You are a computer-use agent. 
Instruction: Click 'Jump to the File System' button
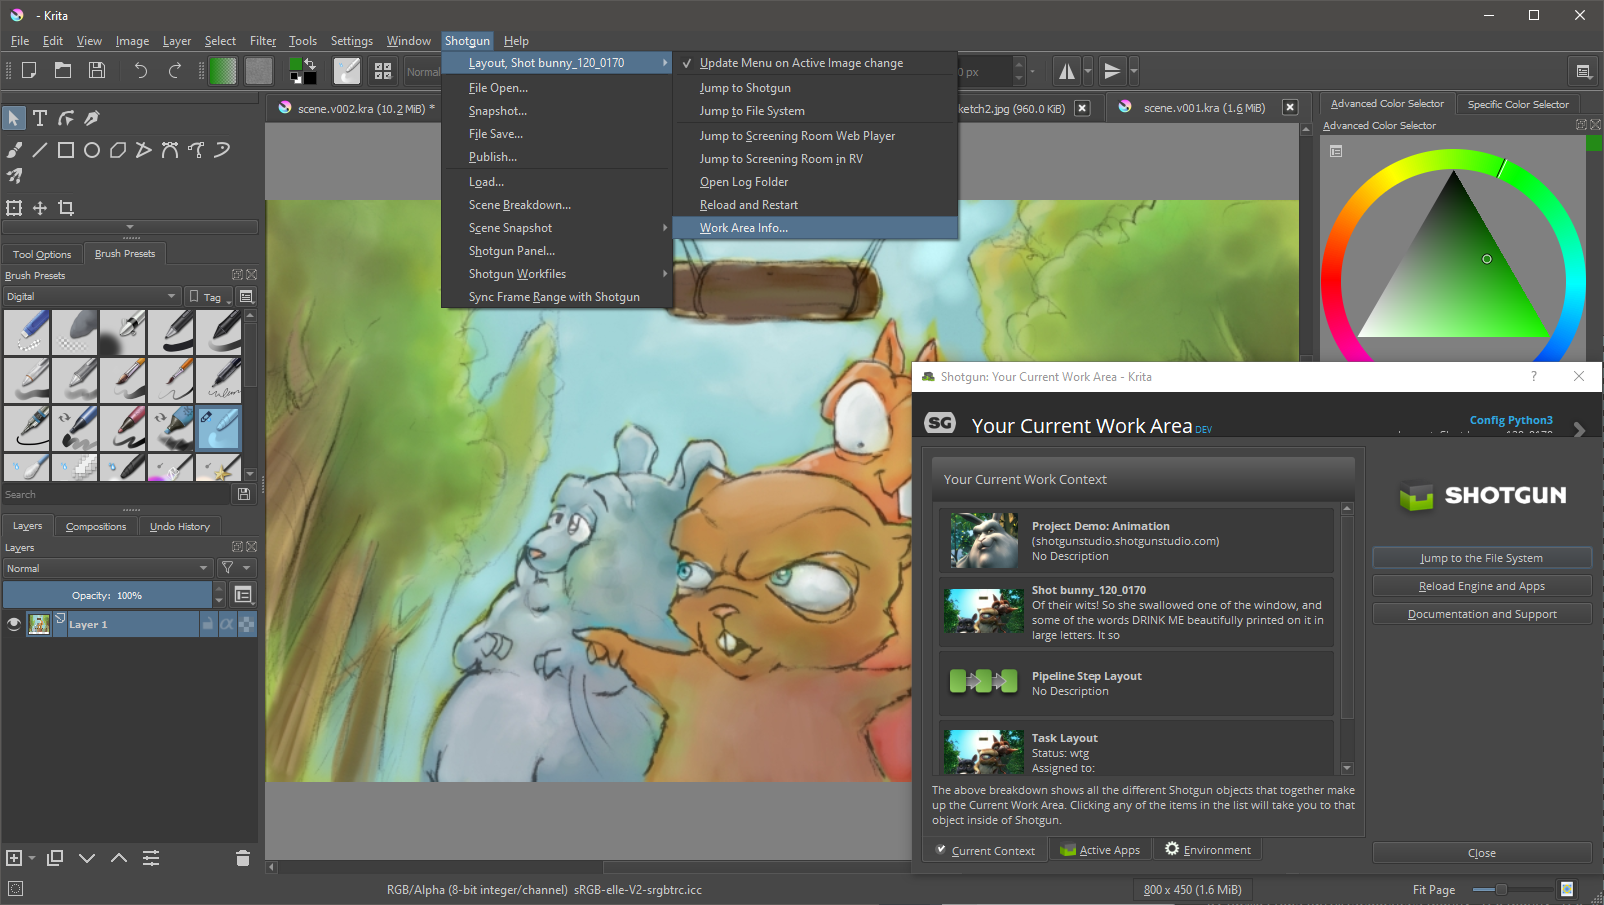click(1481, 558)
